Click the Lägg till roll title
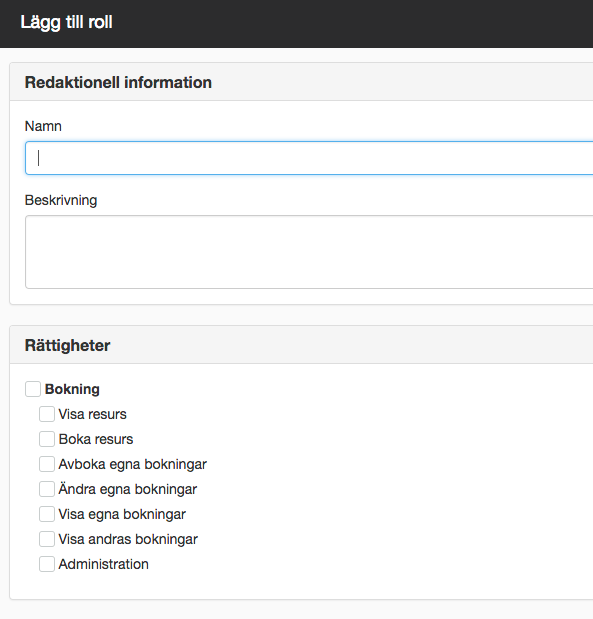593x619 pixels. pos(66,22)
